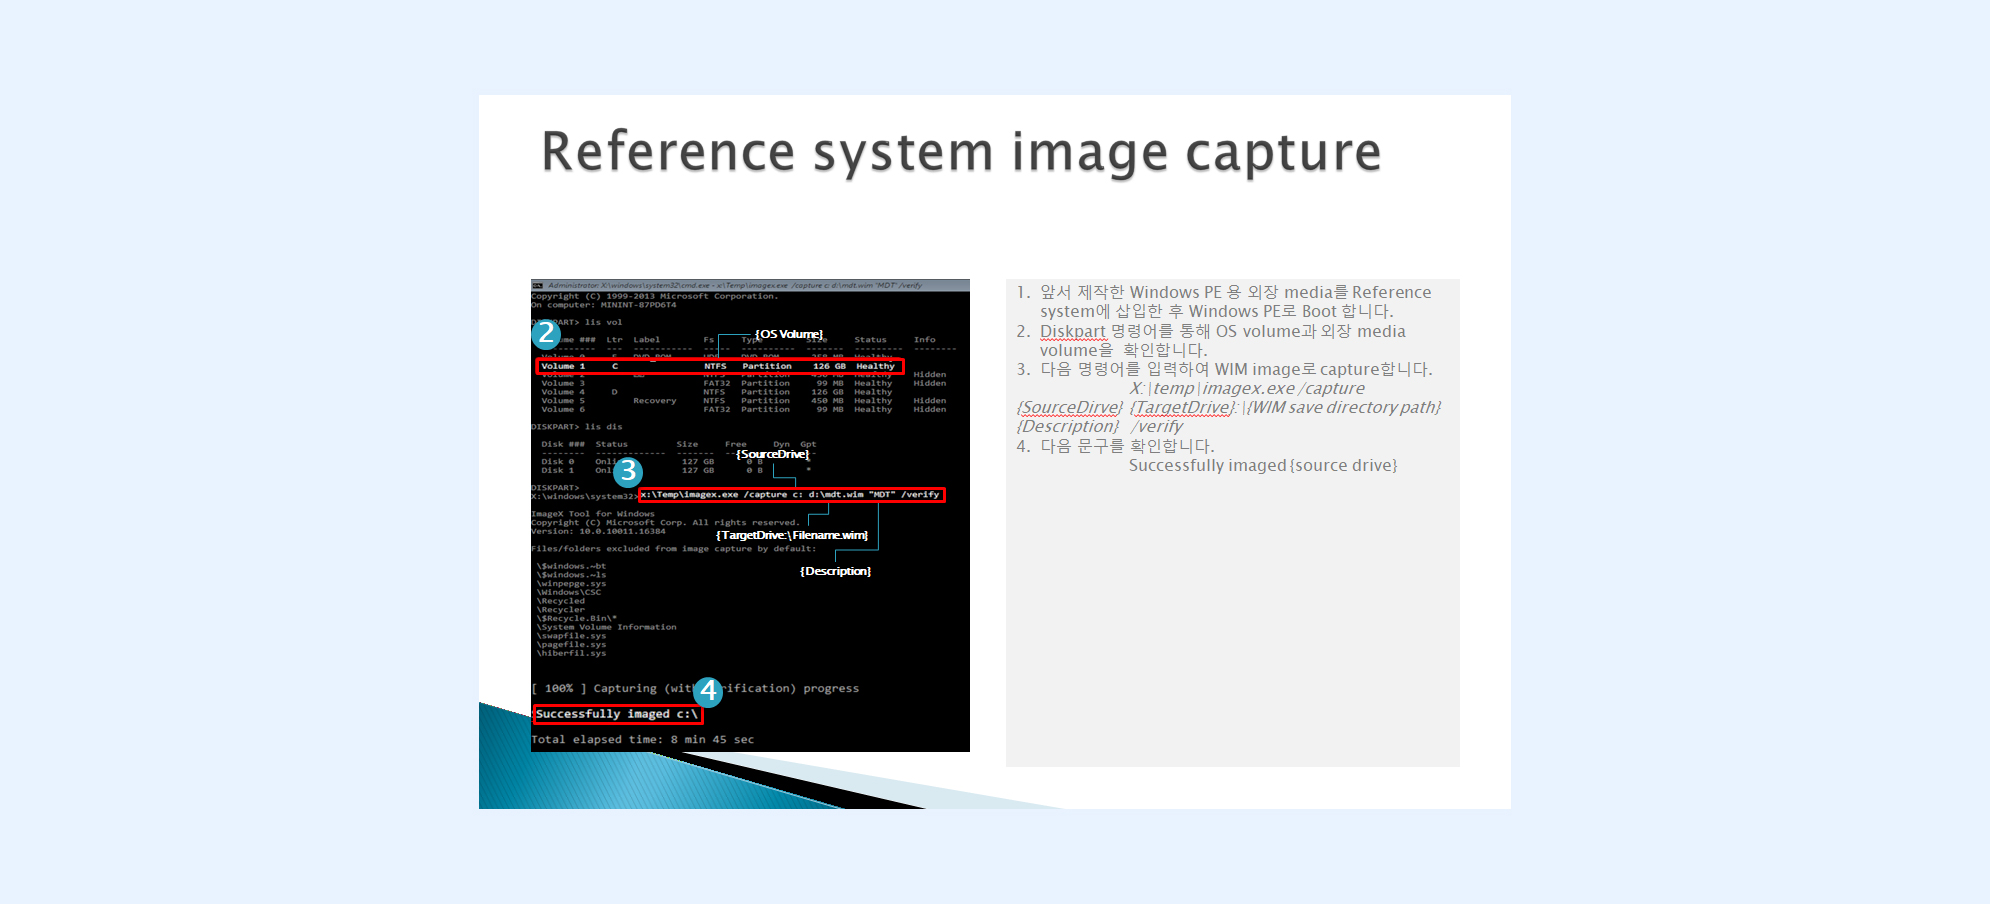Click the cmd.exe window icon in terminal title bar
The height and width of the screenshot is (904, 1990).
click(537, 285)
